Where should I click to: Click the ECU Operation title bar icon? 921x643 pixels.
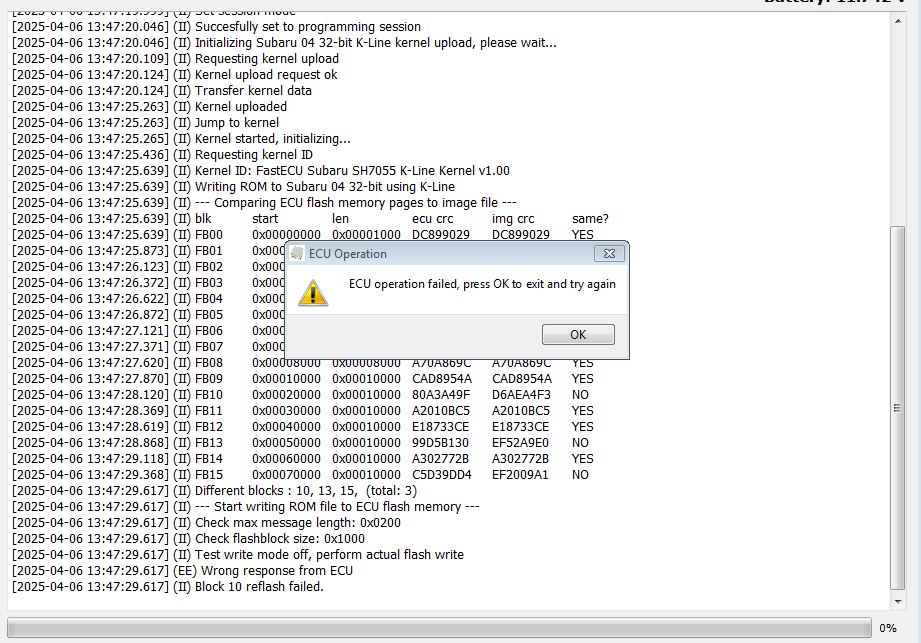coord(297,254)
